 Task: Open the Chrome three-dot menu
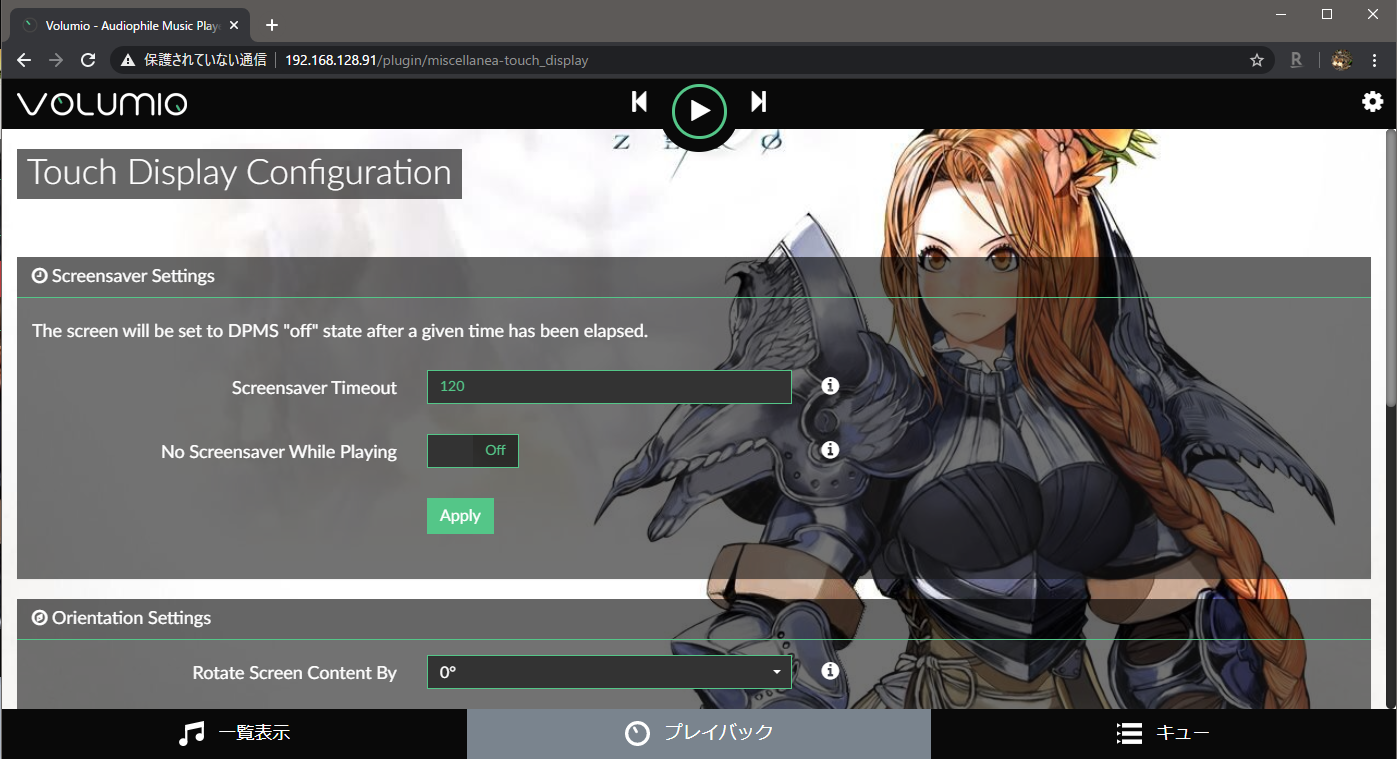pyautogui.click(x=1373, y=60)
